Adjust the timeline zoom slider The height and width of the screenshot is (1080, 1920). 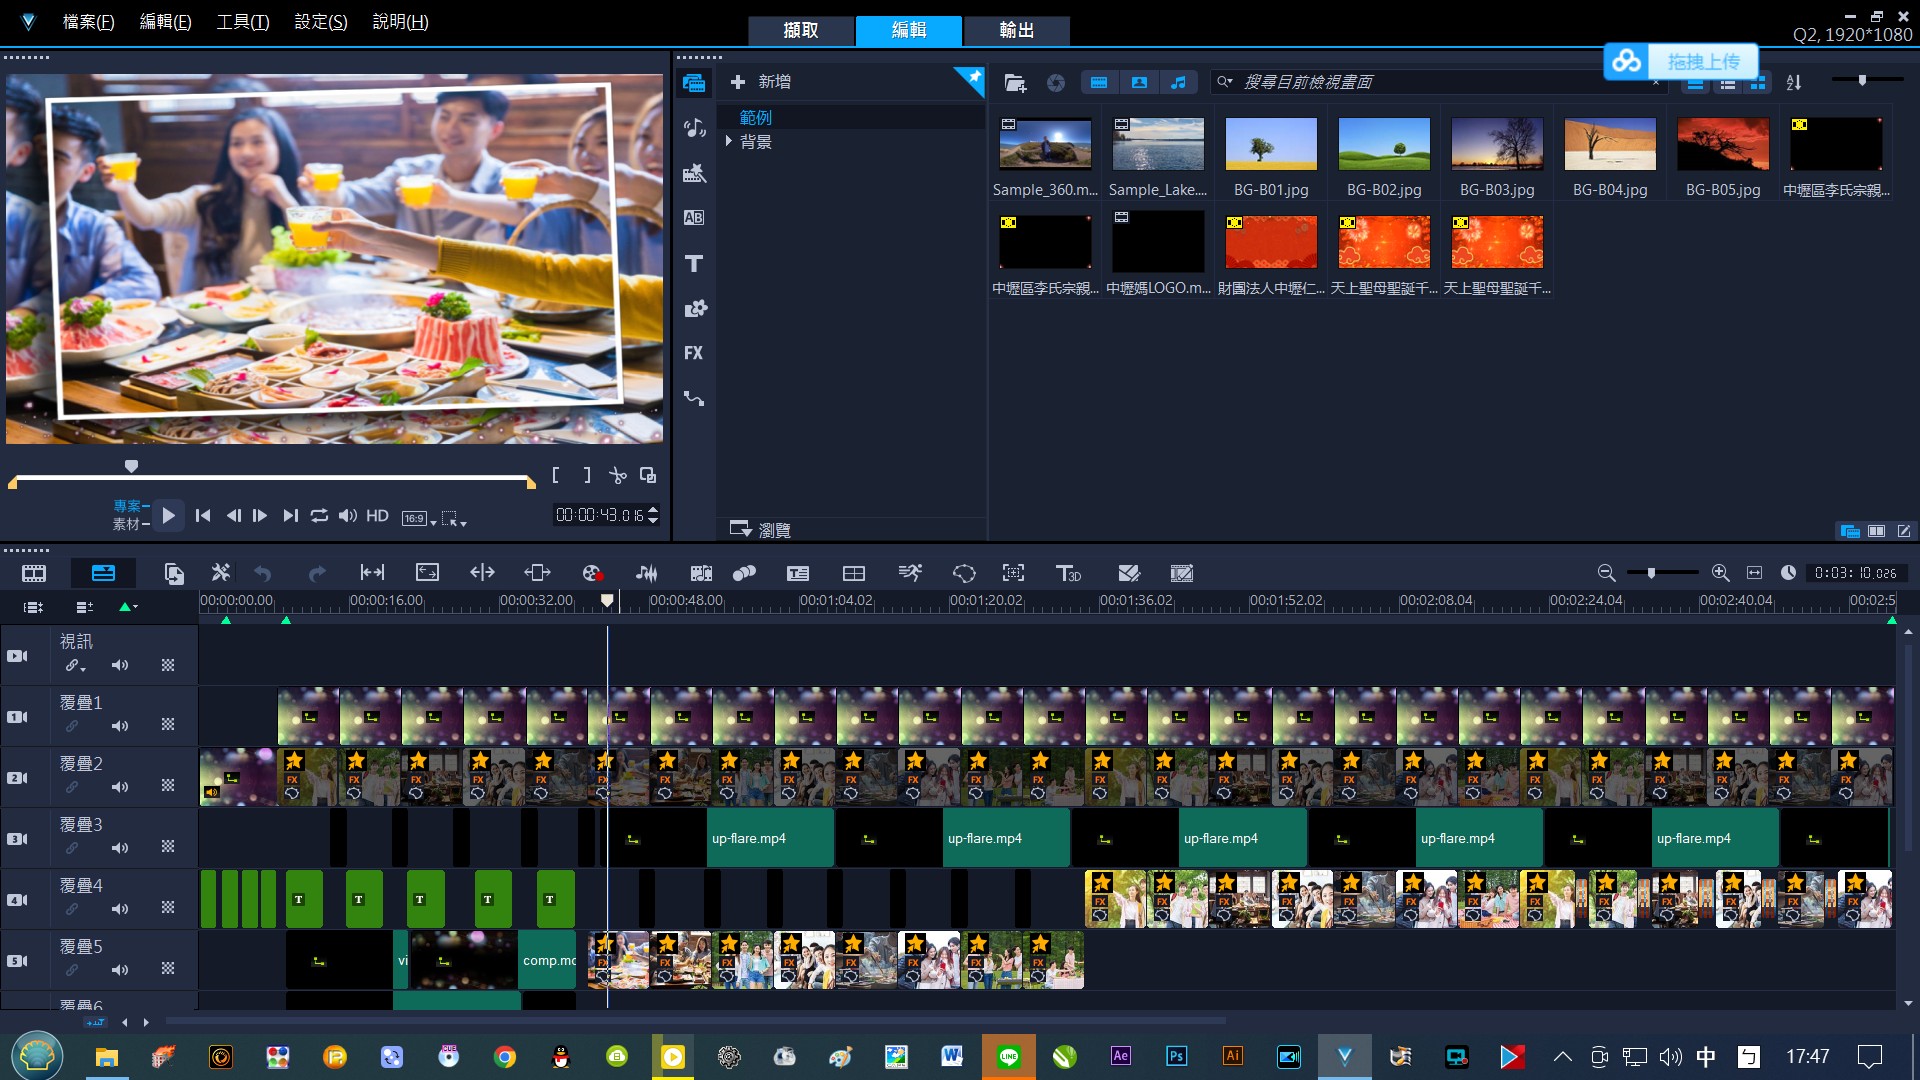point(1651,573)
